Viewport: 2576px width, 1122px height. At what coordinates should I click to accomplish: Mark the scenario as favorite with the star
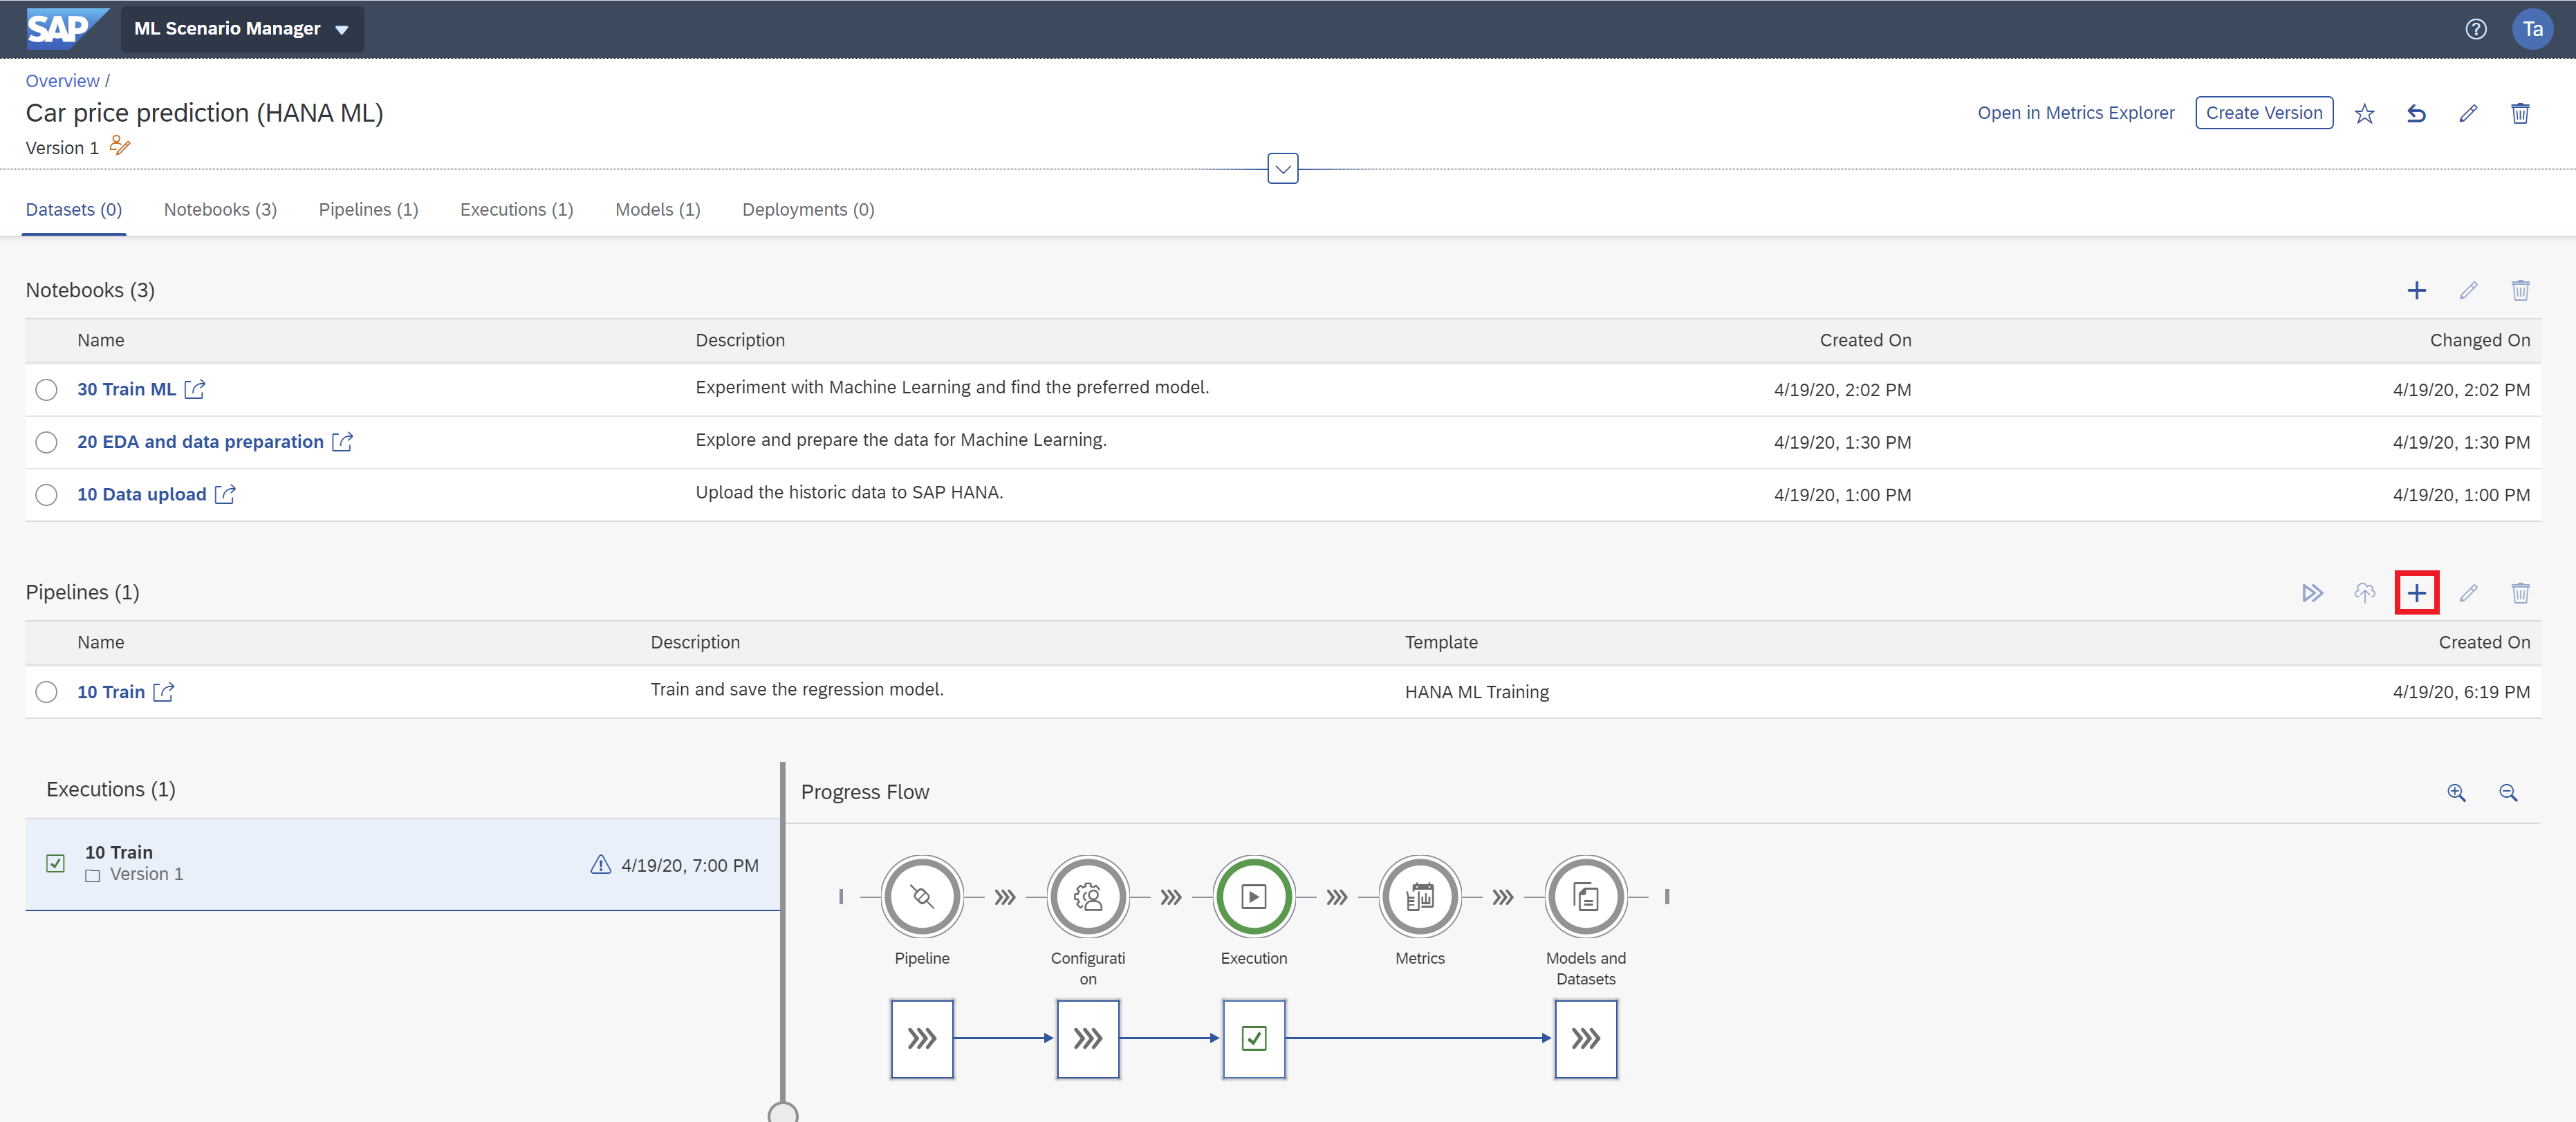tap(2364, 113)
